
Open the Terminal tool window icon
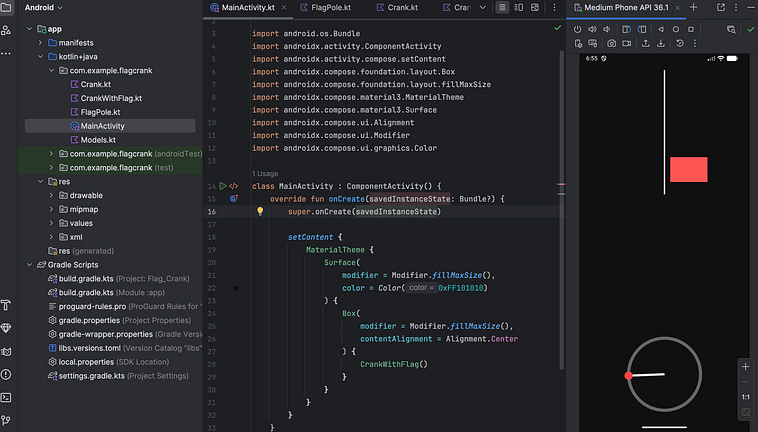pos(6,397)
